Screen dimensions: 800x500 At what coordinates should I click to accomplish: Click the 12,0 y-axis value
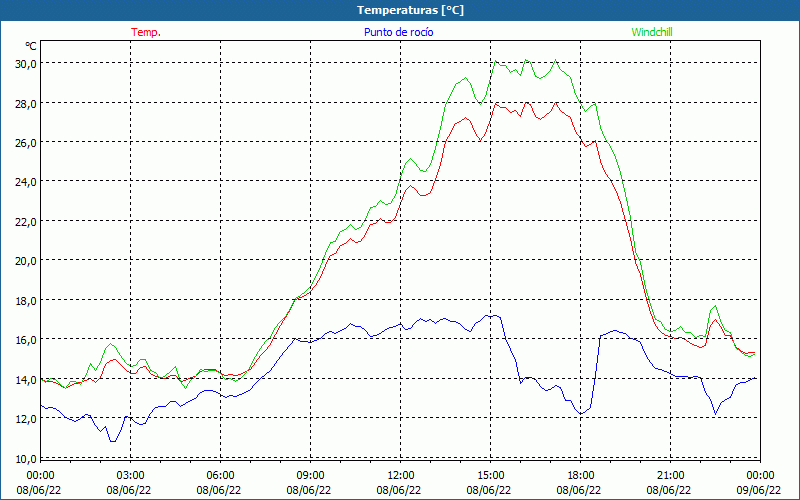[x=26, y=419]
